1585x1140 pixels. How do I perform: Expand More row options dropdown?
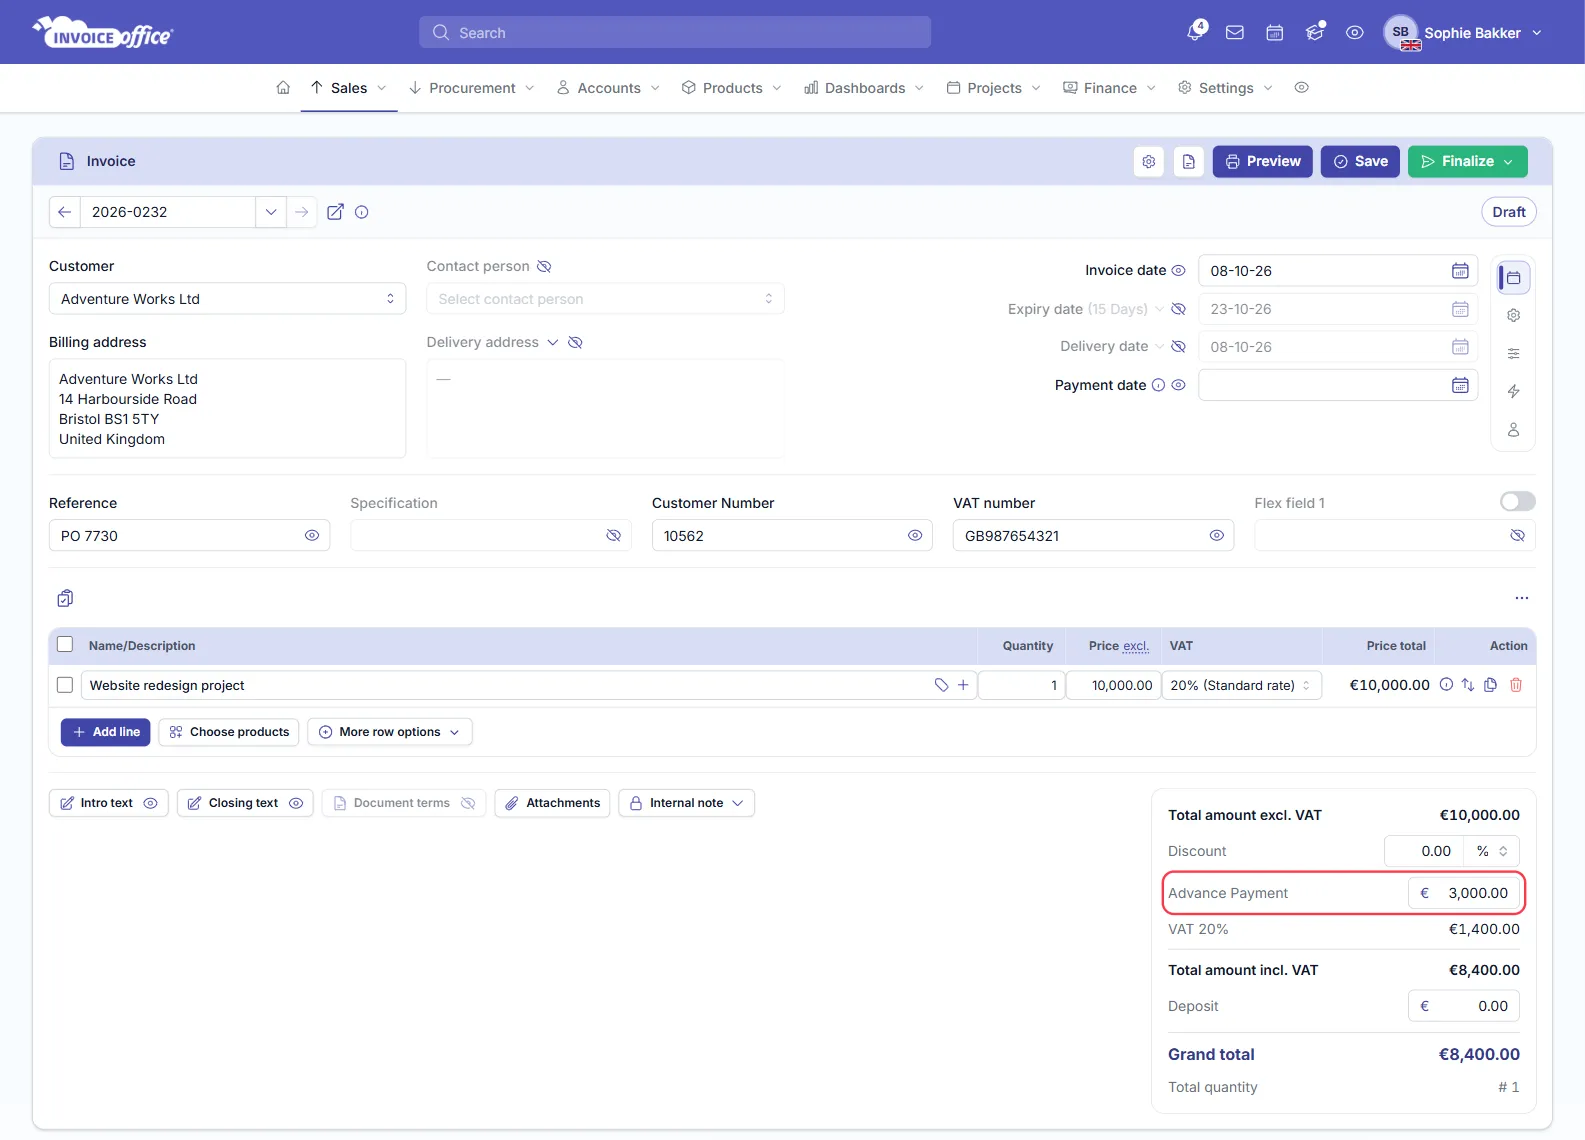click(x=390, y=732)
